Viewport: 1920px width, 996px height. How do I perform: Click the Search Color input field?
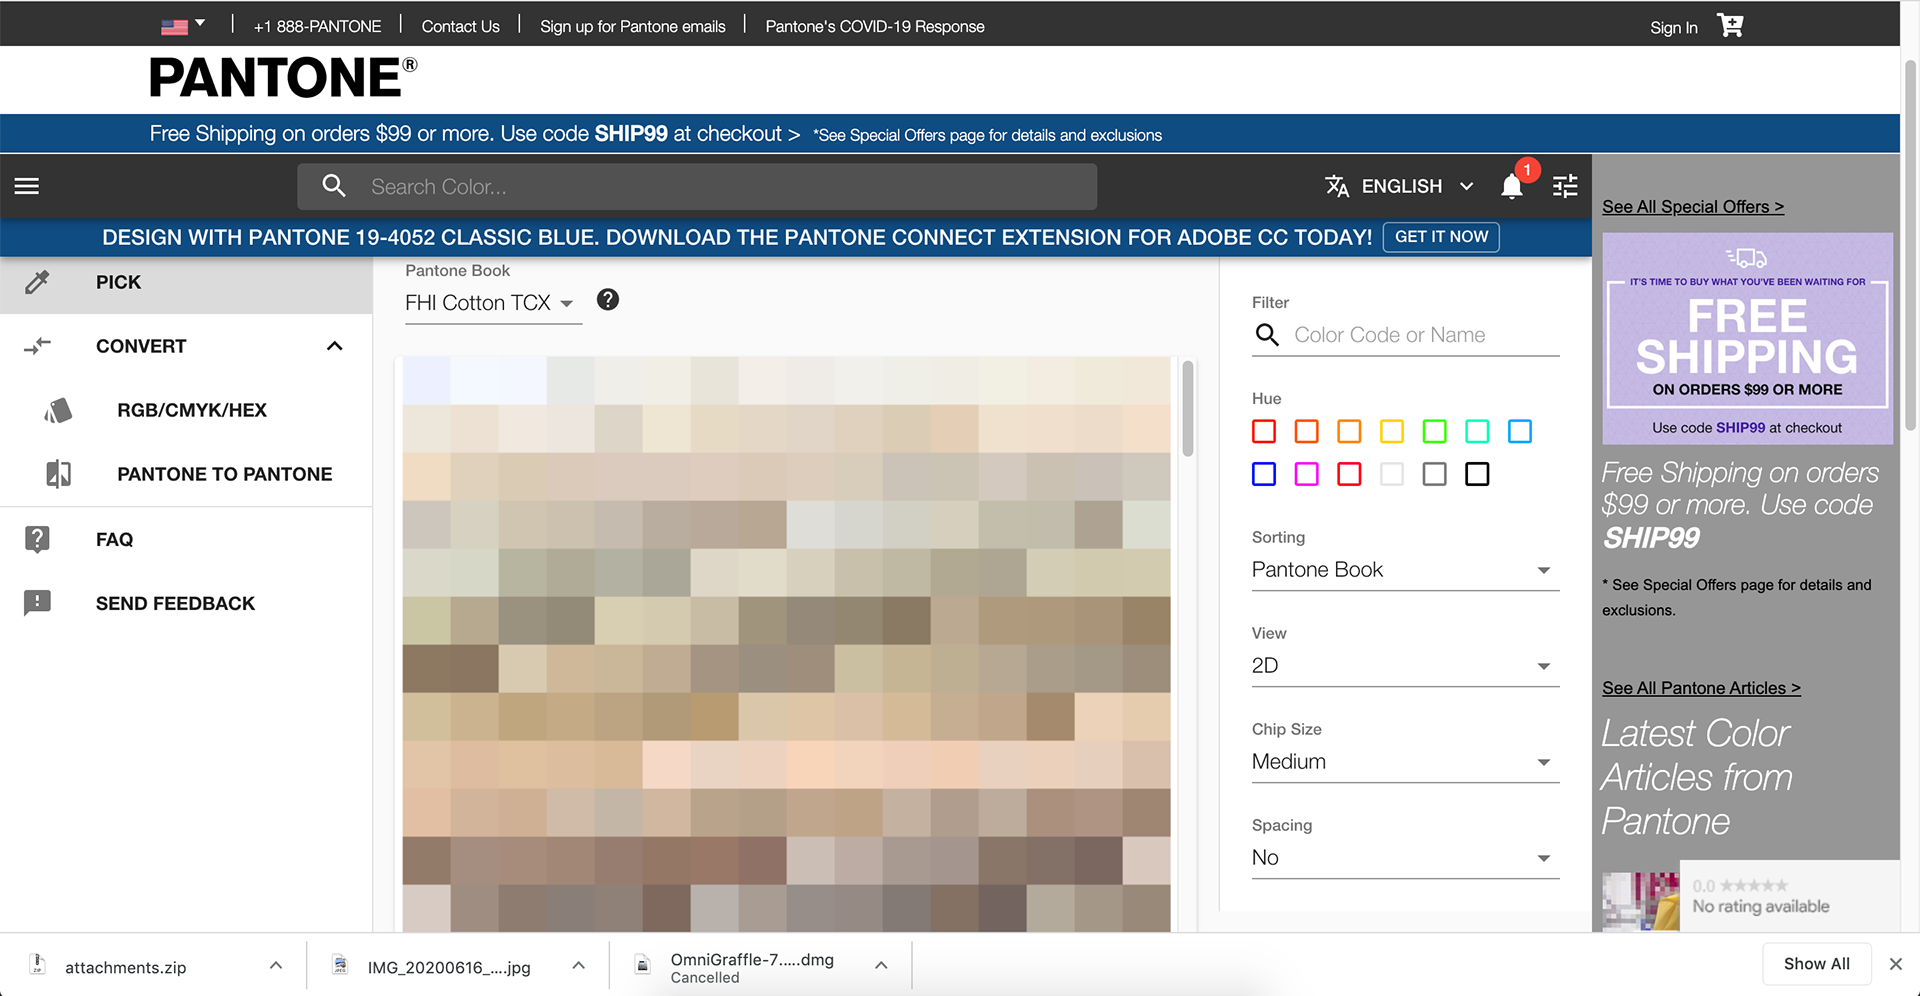click(697, 187)
